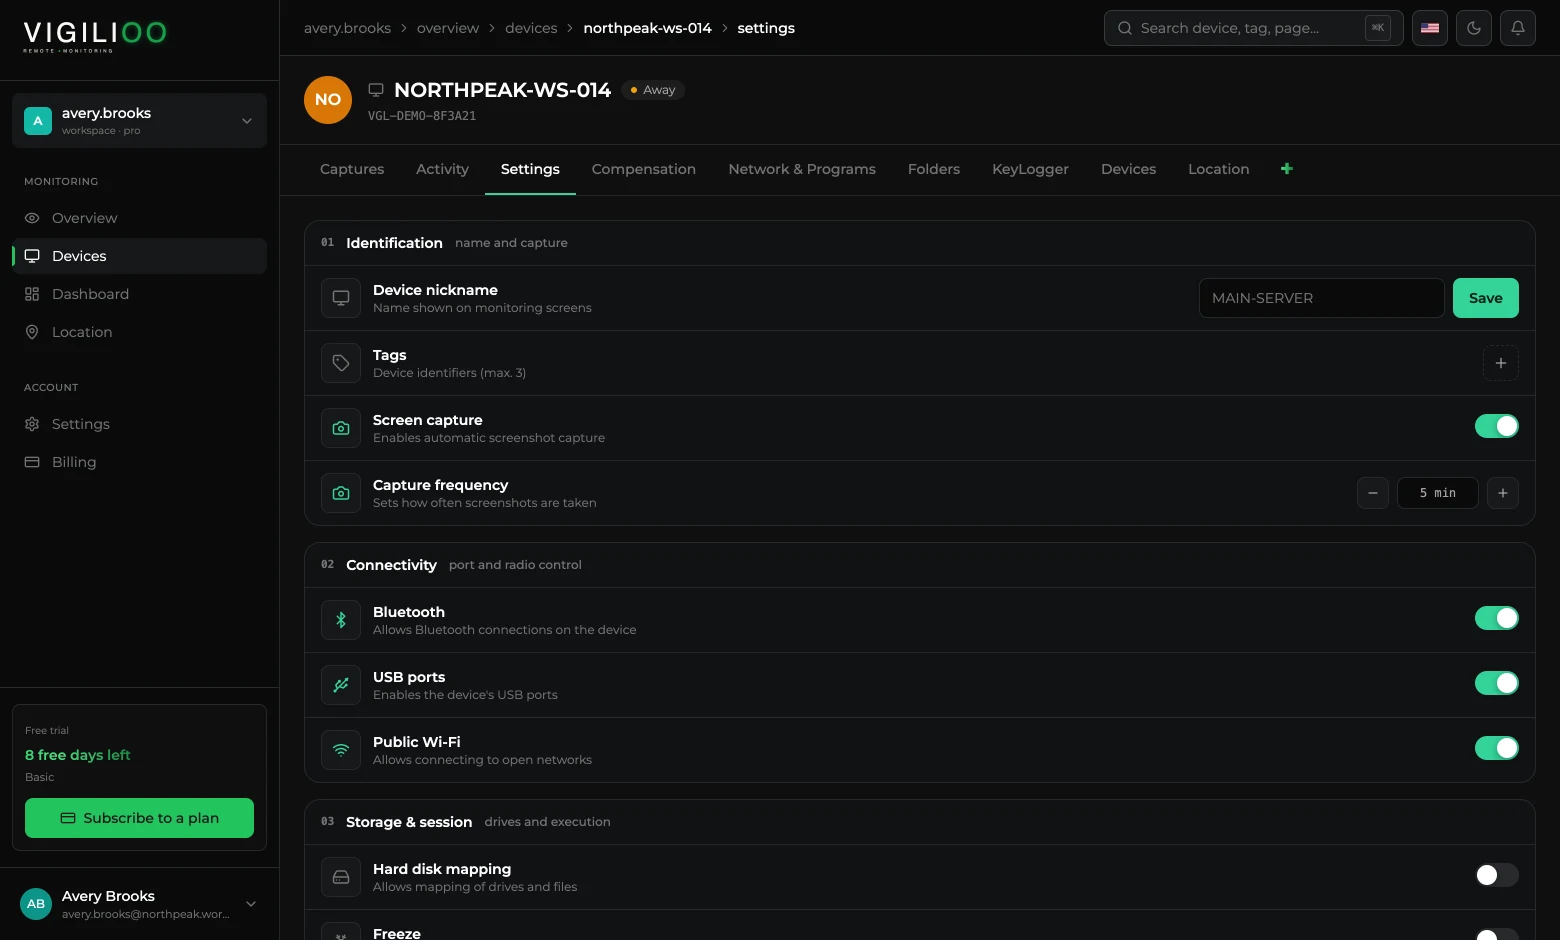The image size is (1560, 940).
Task: Click the 5 min frequency value
Action: 1438,493
